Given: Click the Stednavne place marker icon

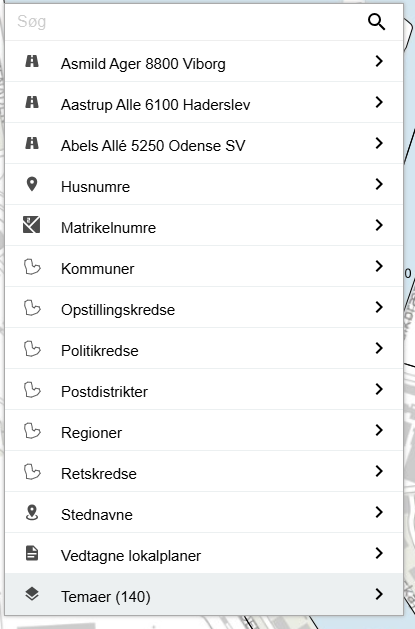Looking at the screenshot, I should 32,512.
